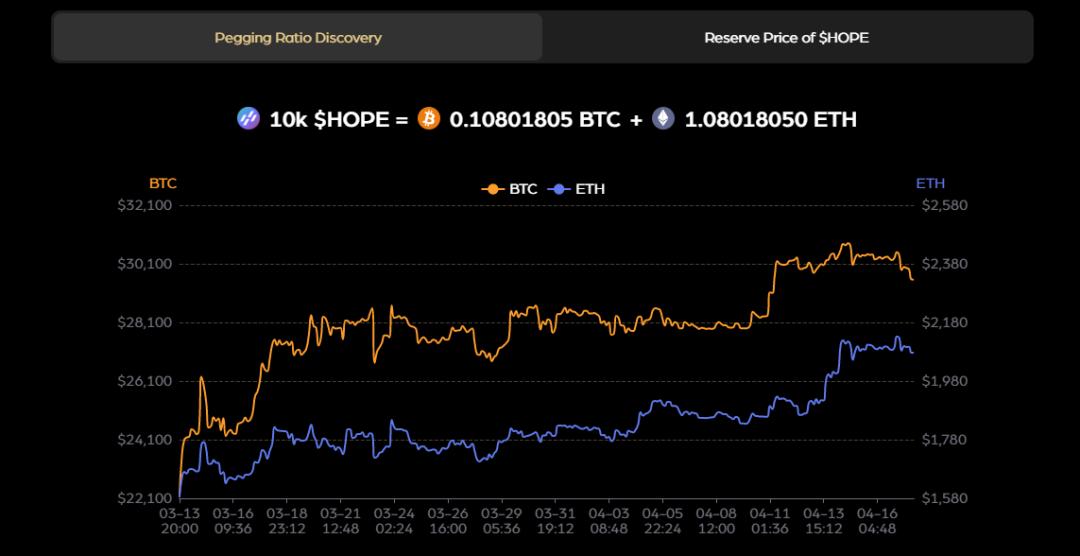
Task: Switch to Pegging Ratio Discovery tab
Action: [x=298, y=38]
